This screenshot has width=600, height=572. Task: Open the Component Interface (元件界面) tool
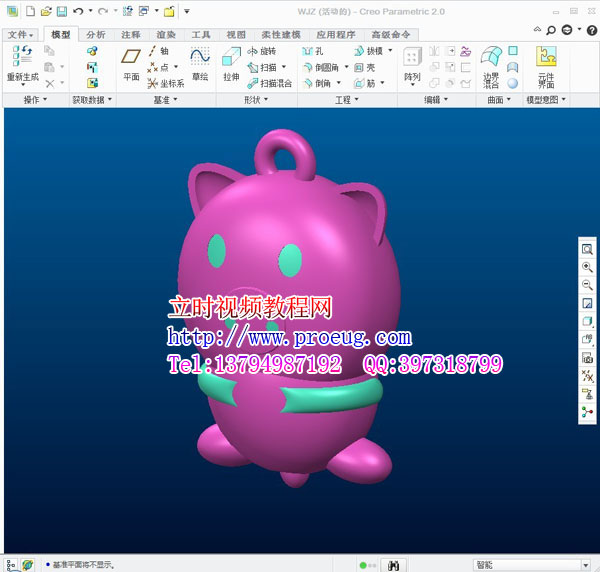pos(546,67)
